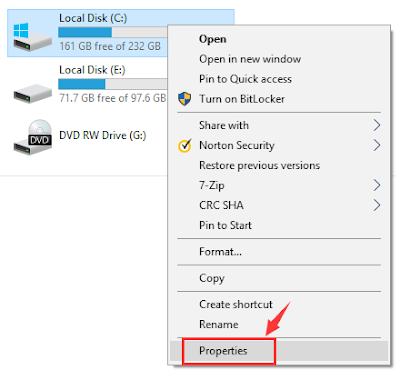Click the Norton Security checkmark icon
The height and width of the screenshot is (380, 400).
pyautogui.click(x=185, y=146)
